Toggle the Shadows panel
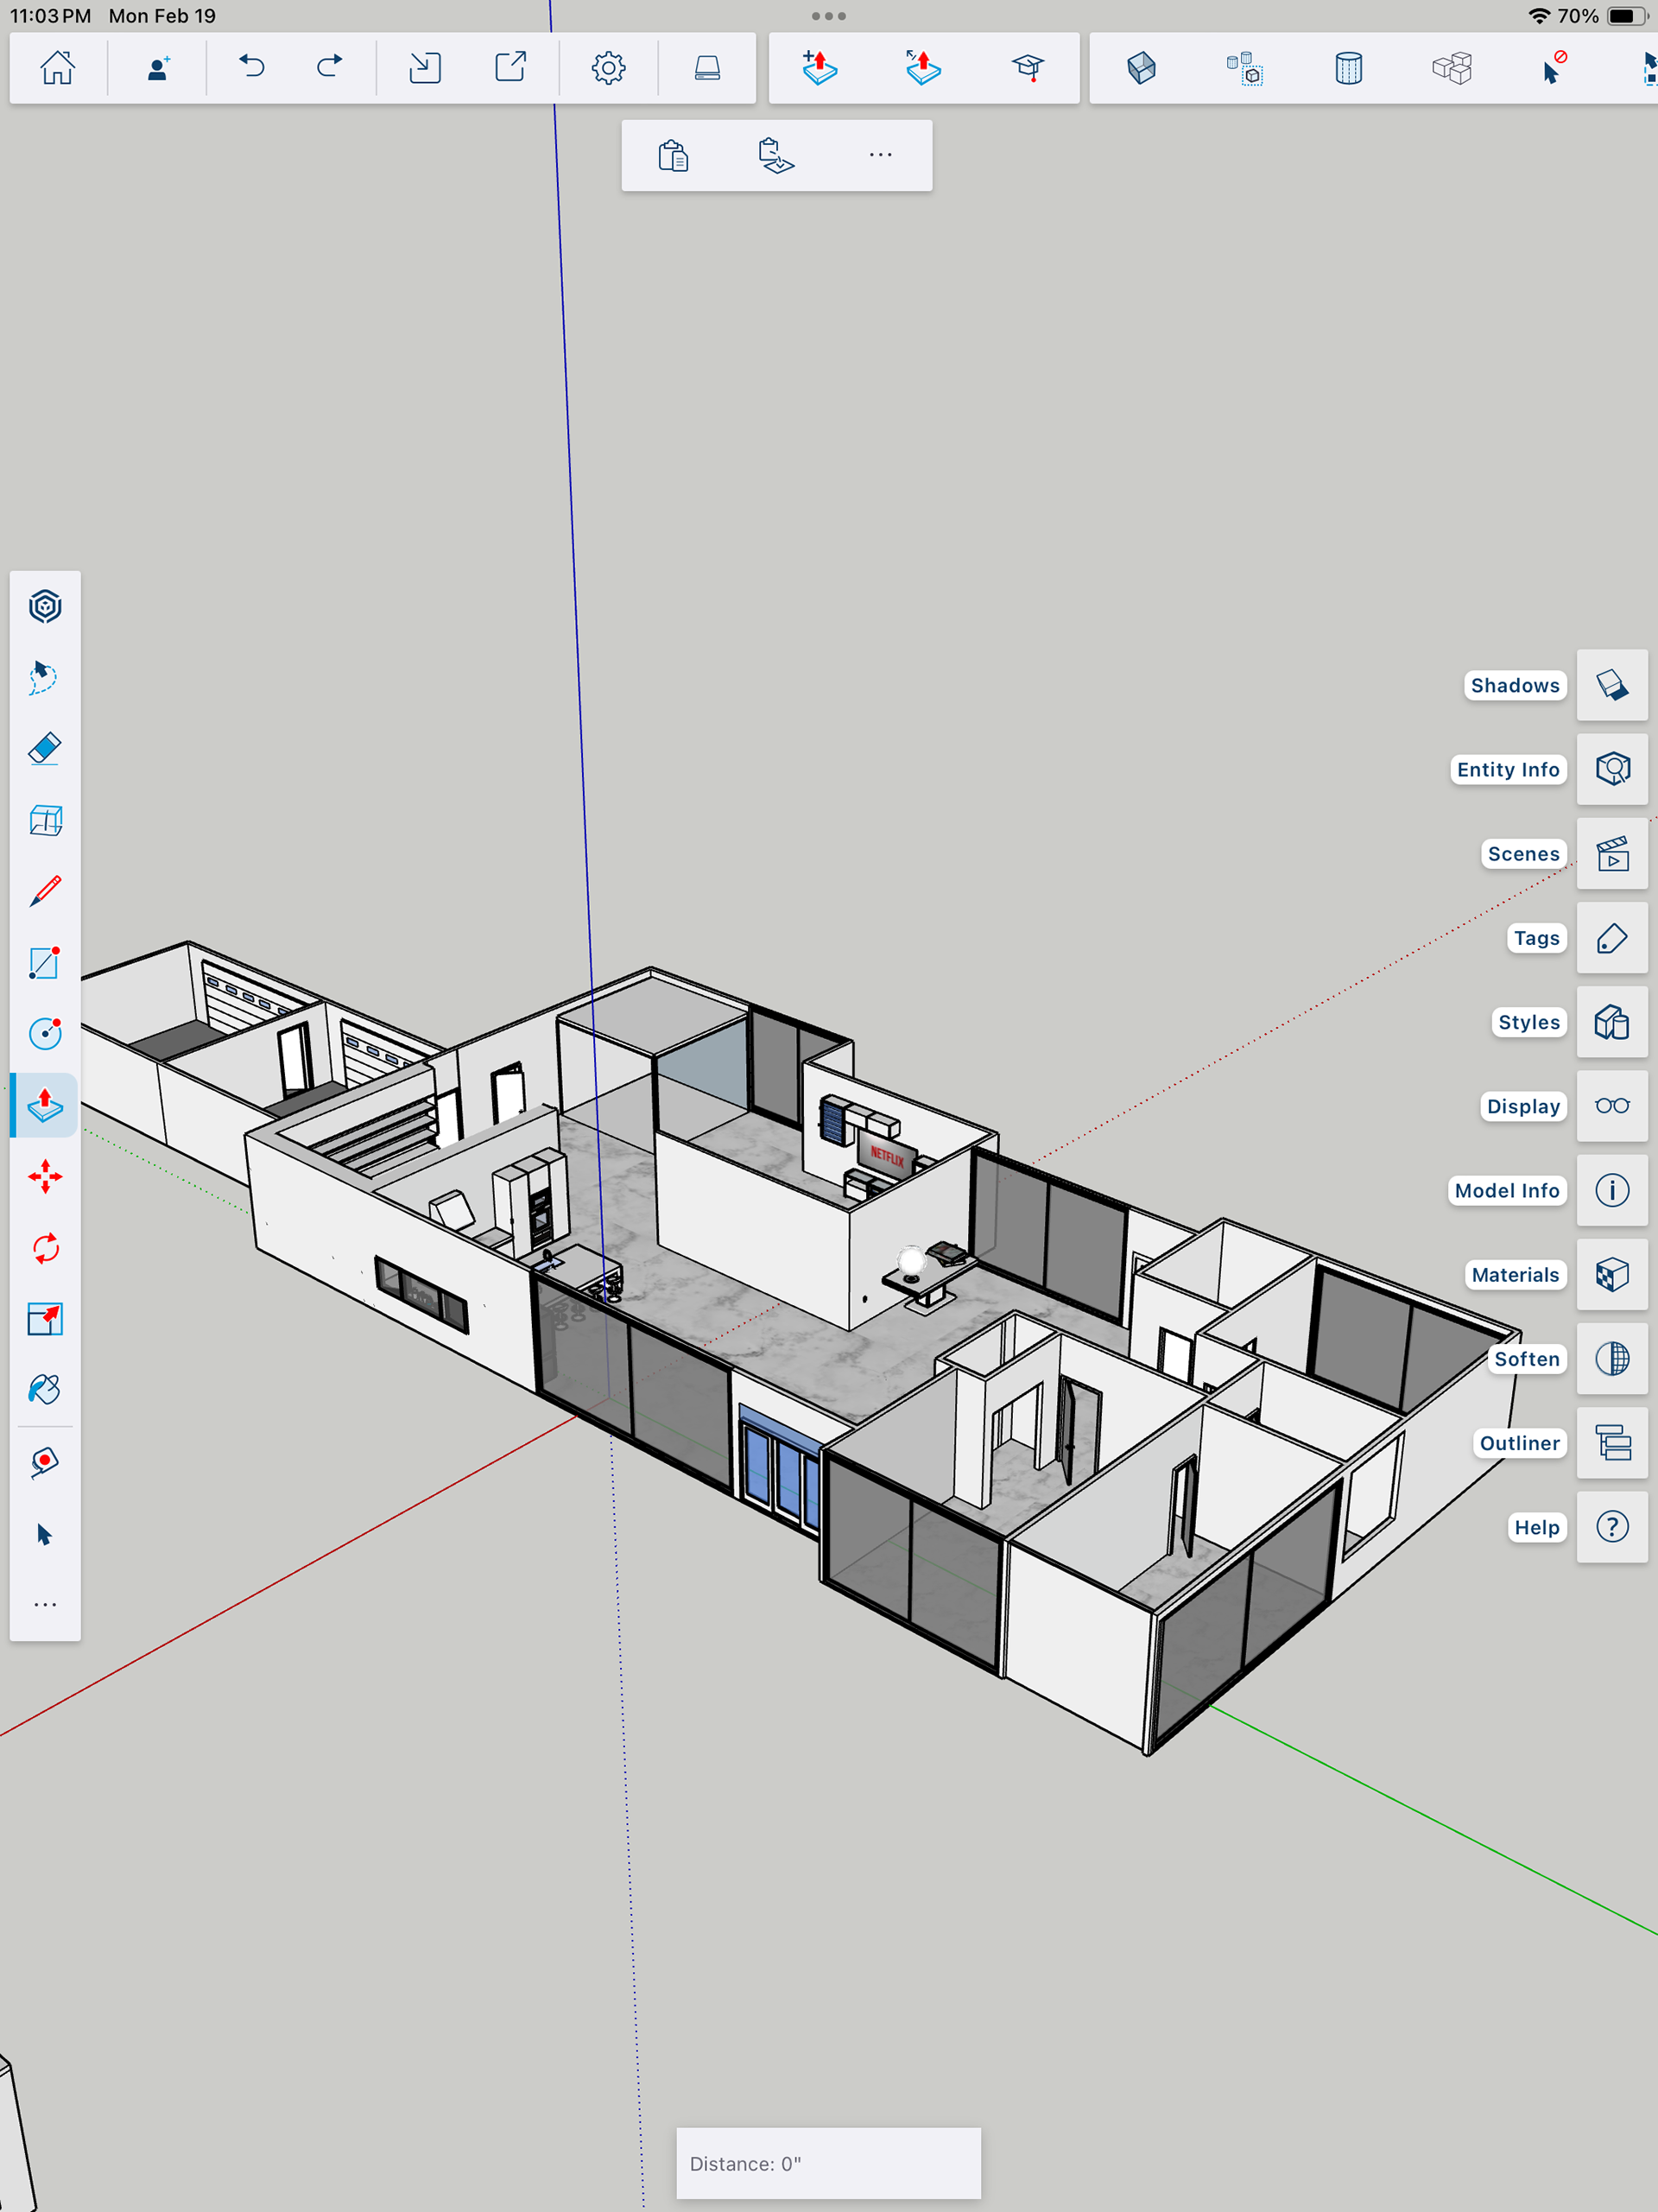This screenshot has height=2212, width=1658. 1611,685
